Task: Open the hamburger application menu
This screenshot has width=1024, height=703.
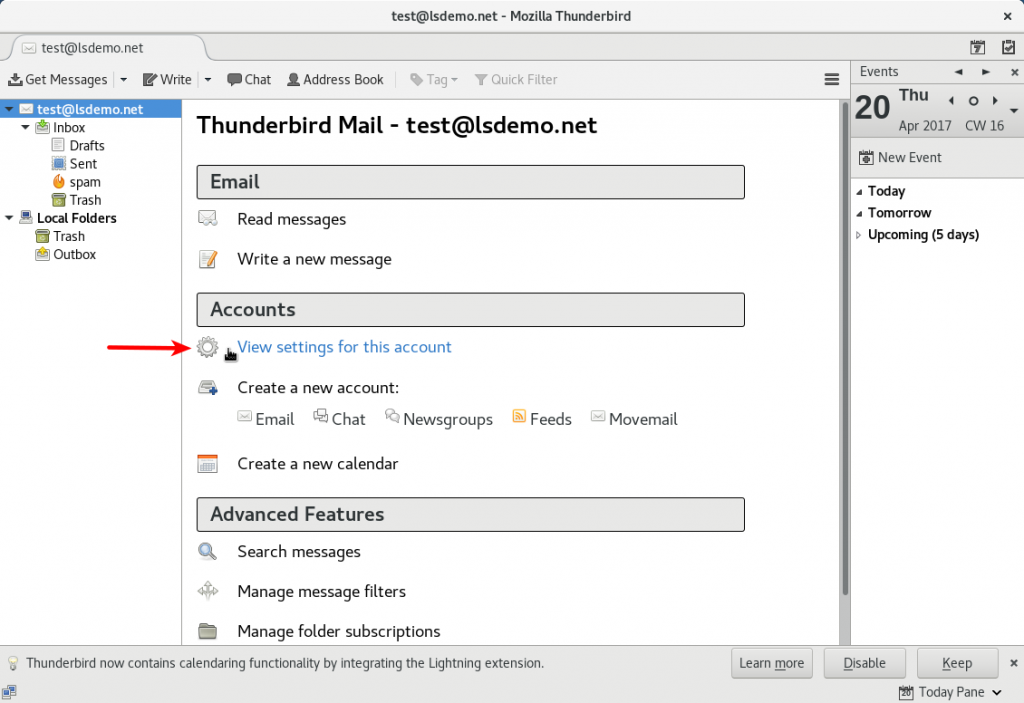Action: (x=831, y=80)
